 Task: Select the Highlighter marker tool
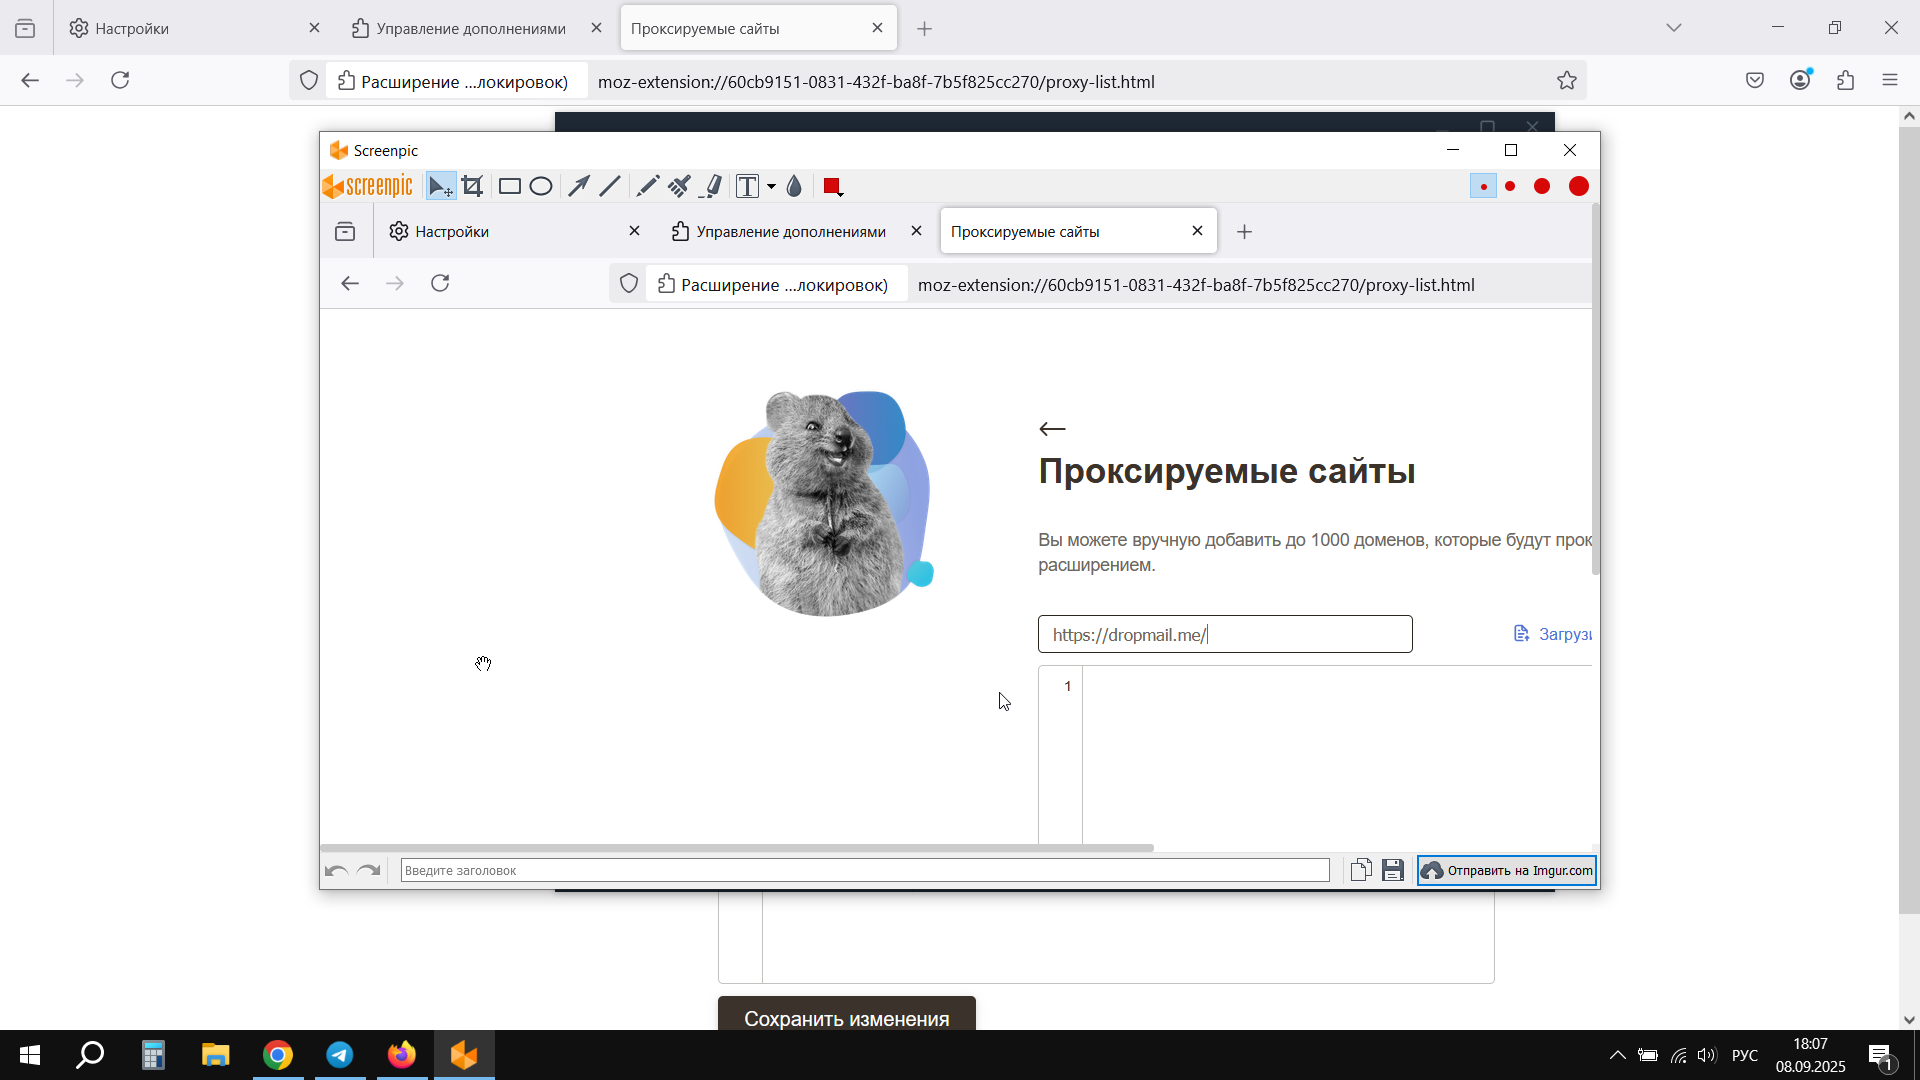click(713, 187)
